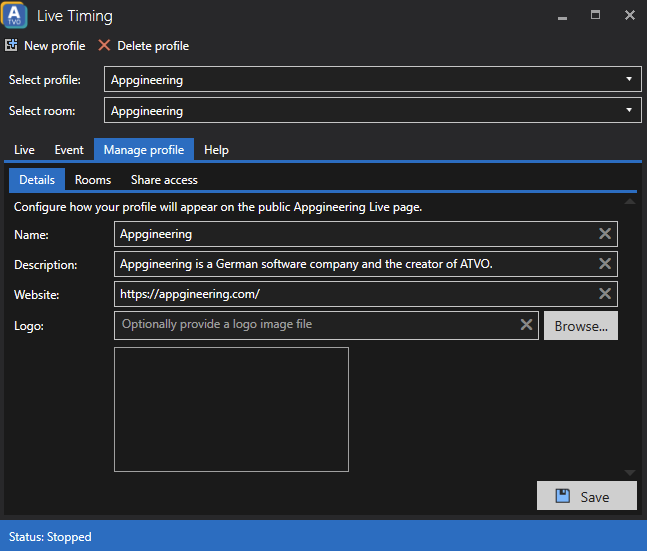Click the empty logo preview box
Screen dimensions: 647x551
tap(231, 409)
